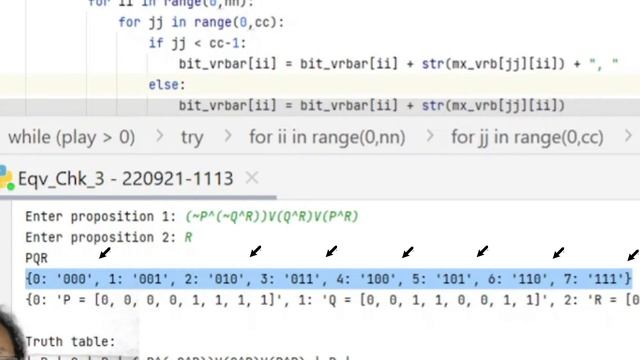Click 'Enter proposition 2:' console line
This screenshot has width=640, height=360.
109,238
